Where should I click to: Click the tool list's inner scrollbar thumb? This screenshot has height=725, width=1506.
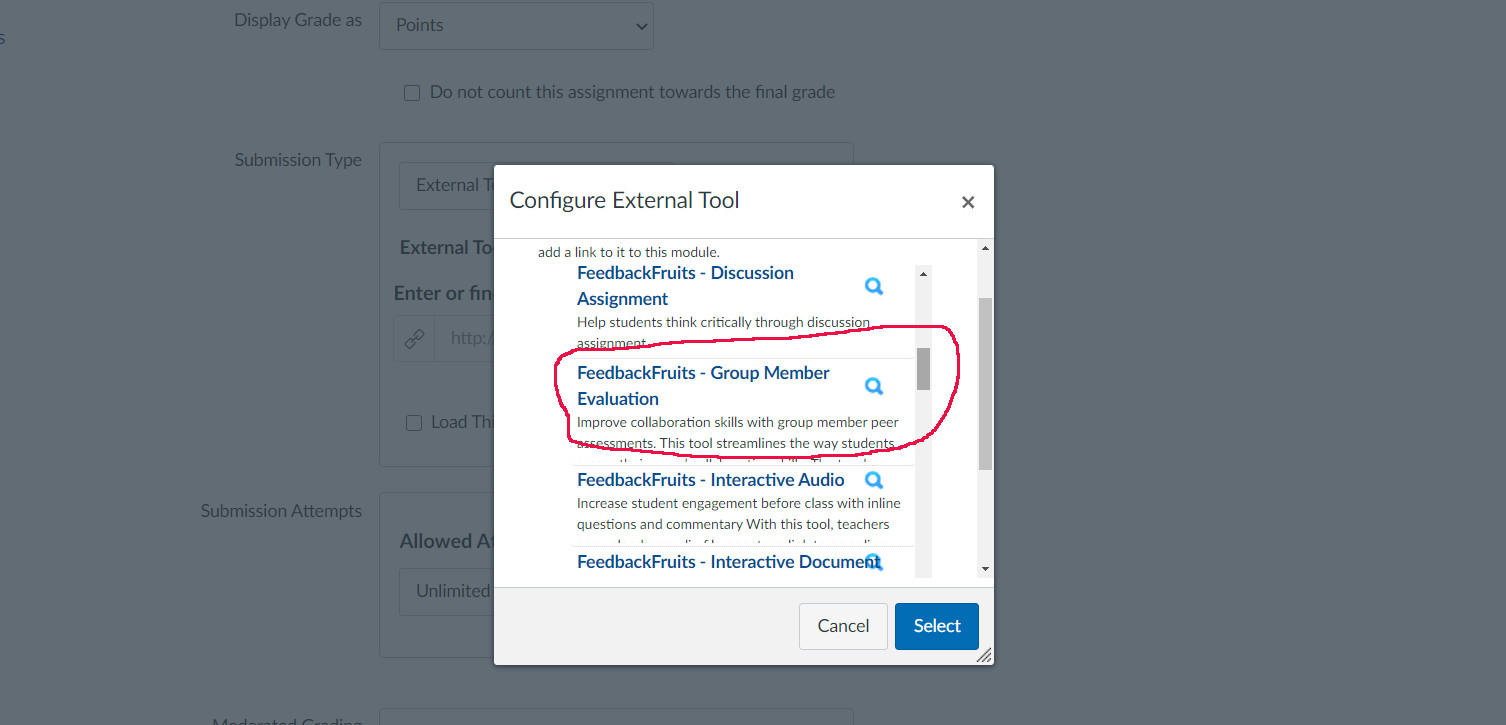[x=923, y=368]
